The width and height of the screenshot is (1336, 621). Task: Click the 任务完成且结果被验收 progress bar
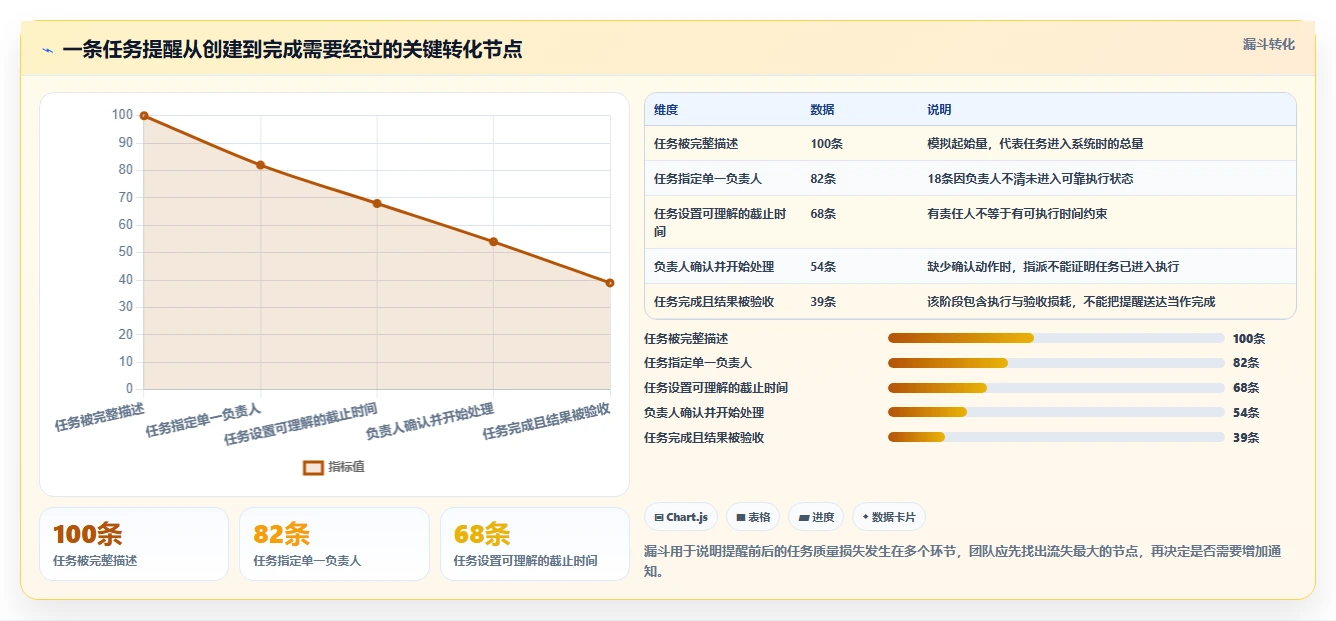click(x=1056, y=437)
